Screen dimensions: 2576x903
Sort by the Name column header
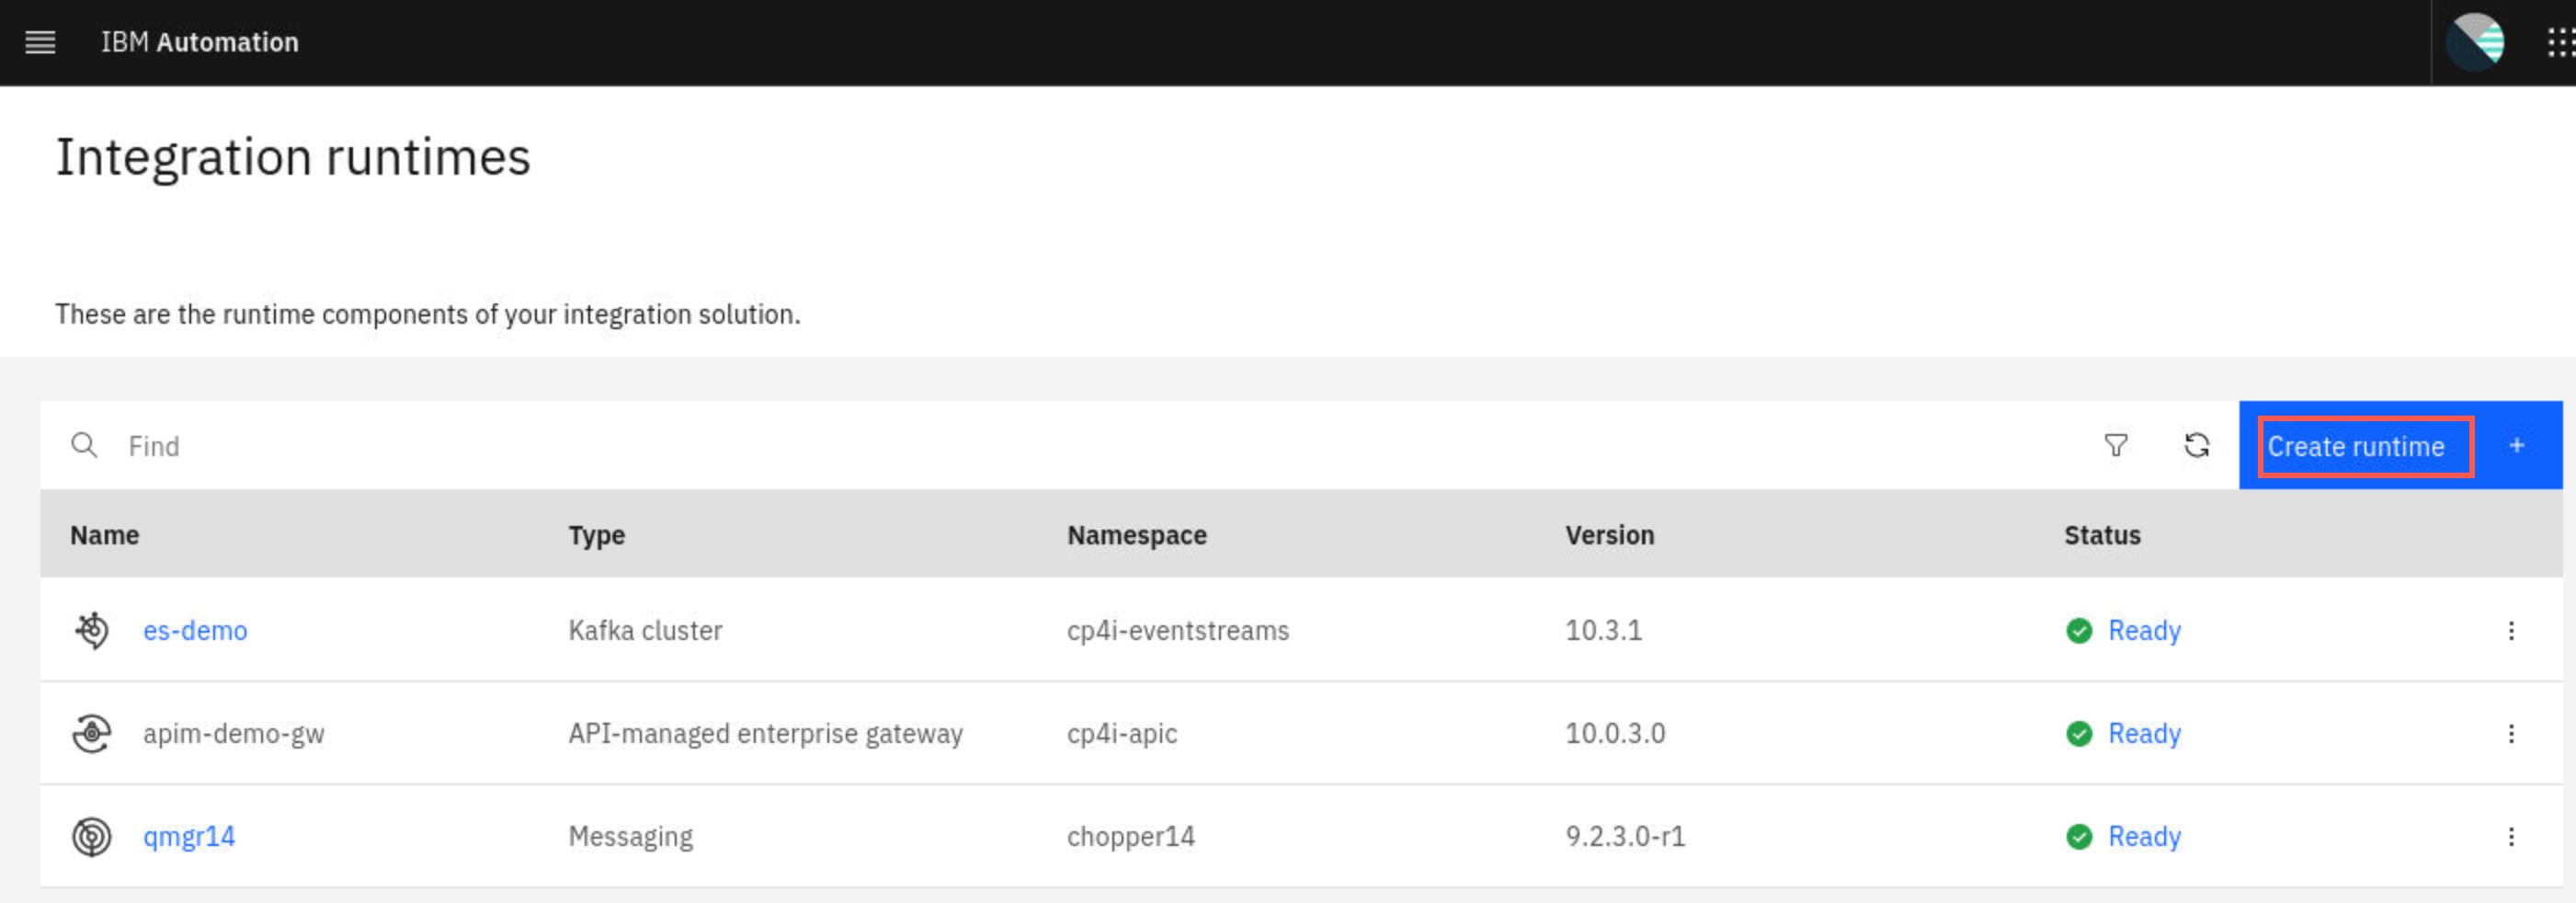[x=105, y=535]
